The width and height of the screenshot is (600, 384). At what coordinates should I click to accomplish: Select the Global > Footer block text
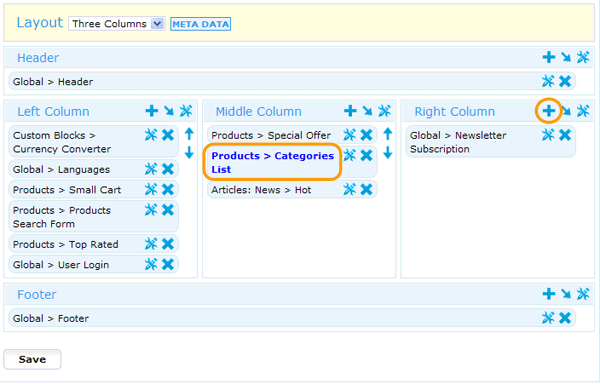[x=51, y=318]
